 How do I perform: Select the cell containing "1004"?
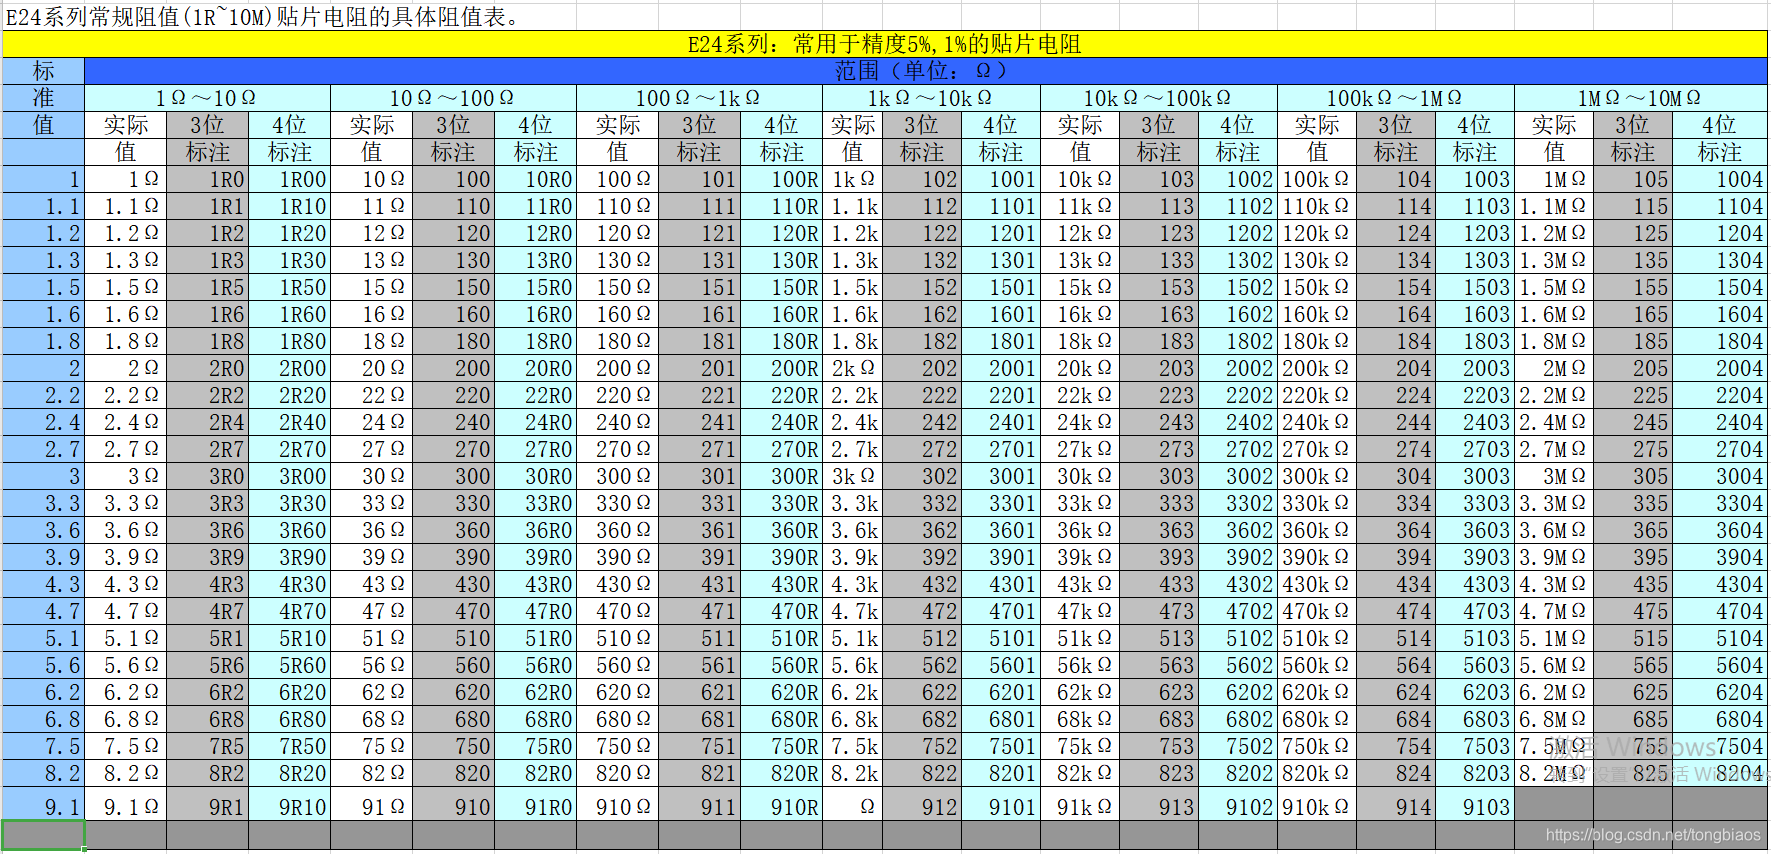point(1720,179)
